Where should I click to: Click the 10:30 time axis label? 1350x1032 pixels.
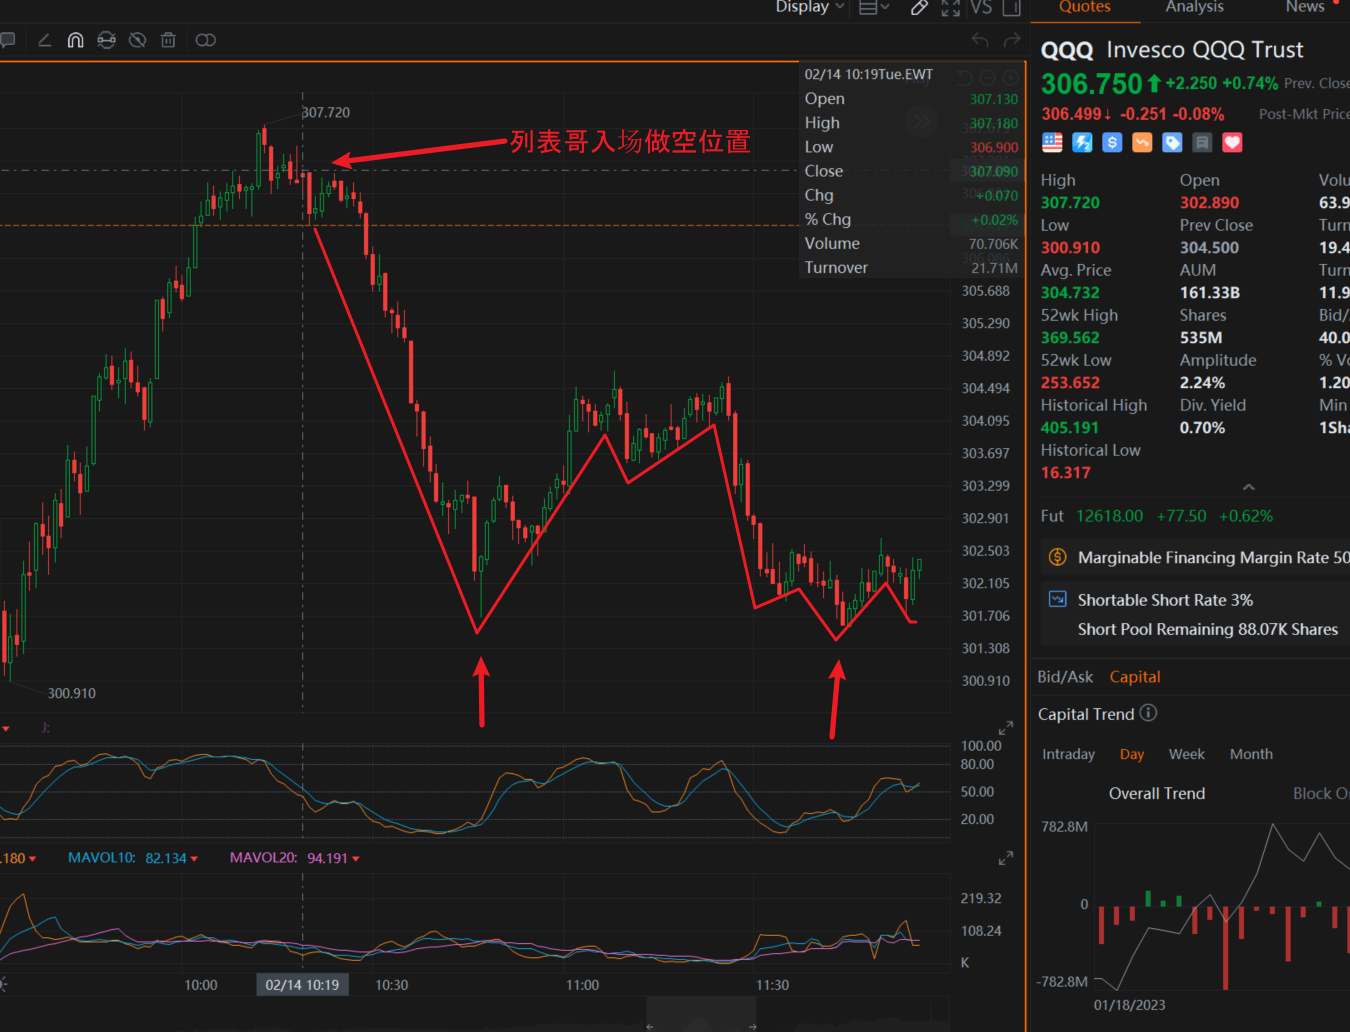coord(392,985)
